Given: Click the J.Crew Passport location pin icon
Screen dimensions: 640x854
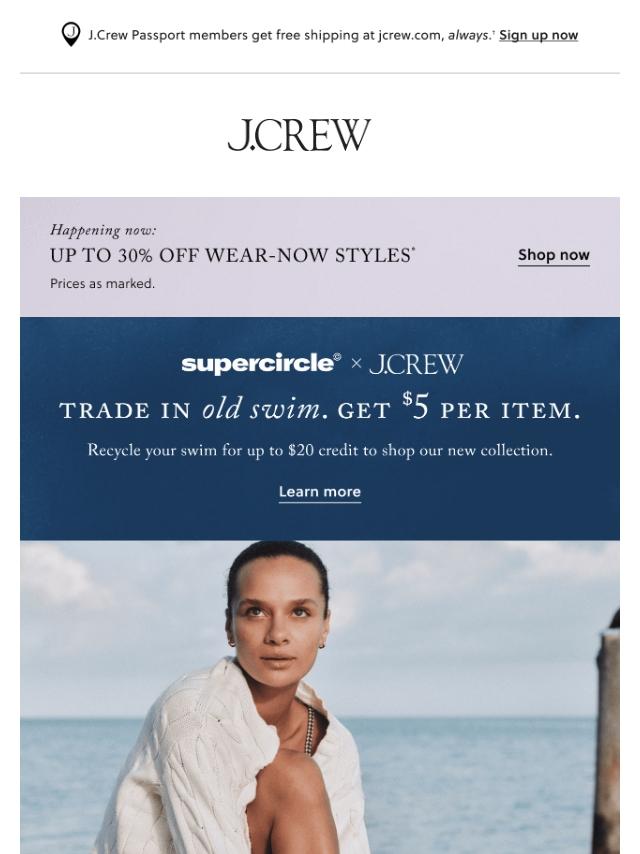Looking at the screenshot, I should [71, 34].
